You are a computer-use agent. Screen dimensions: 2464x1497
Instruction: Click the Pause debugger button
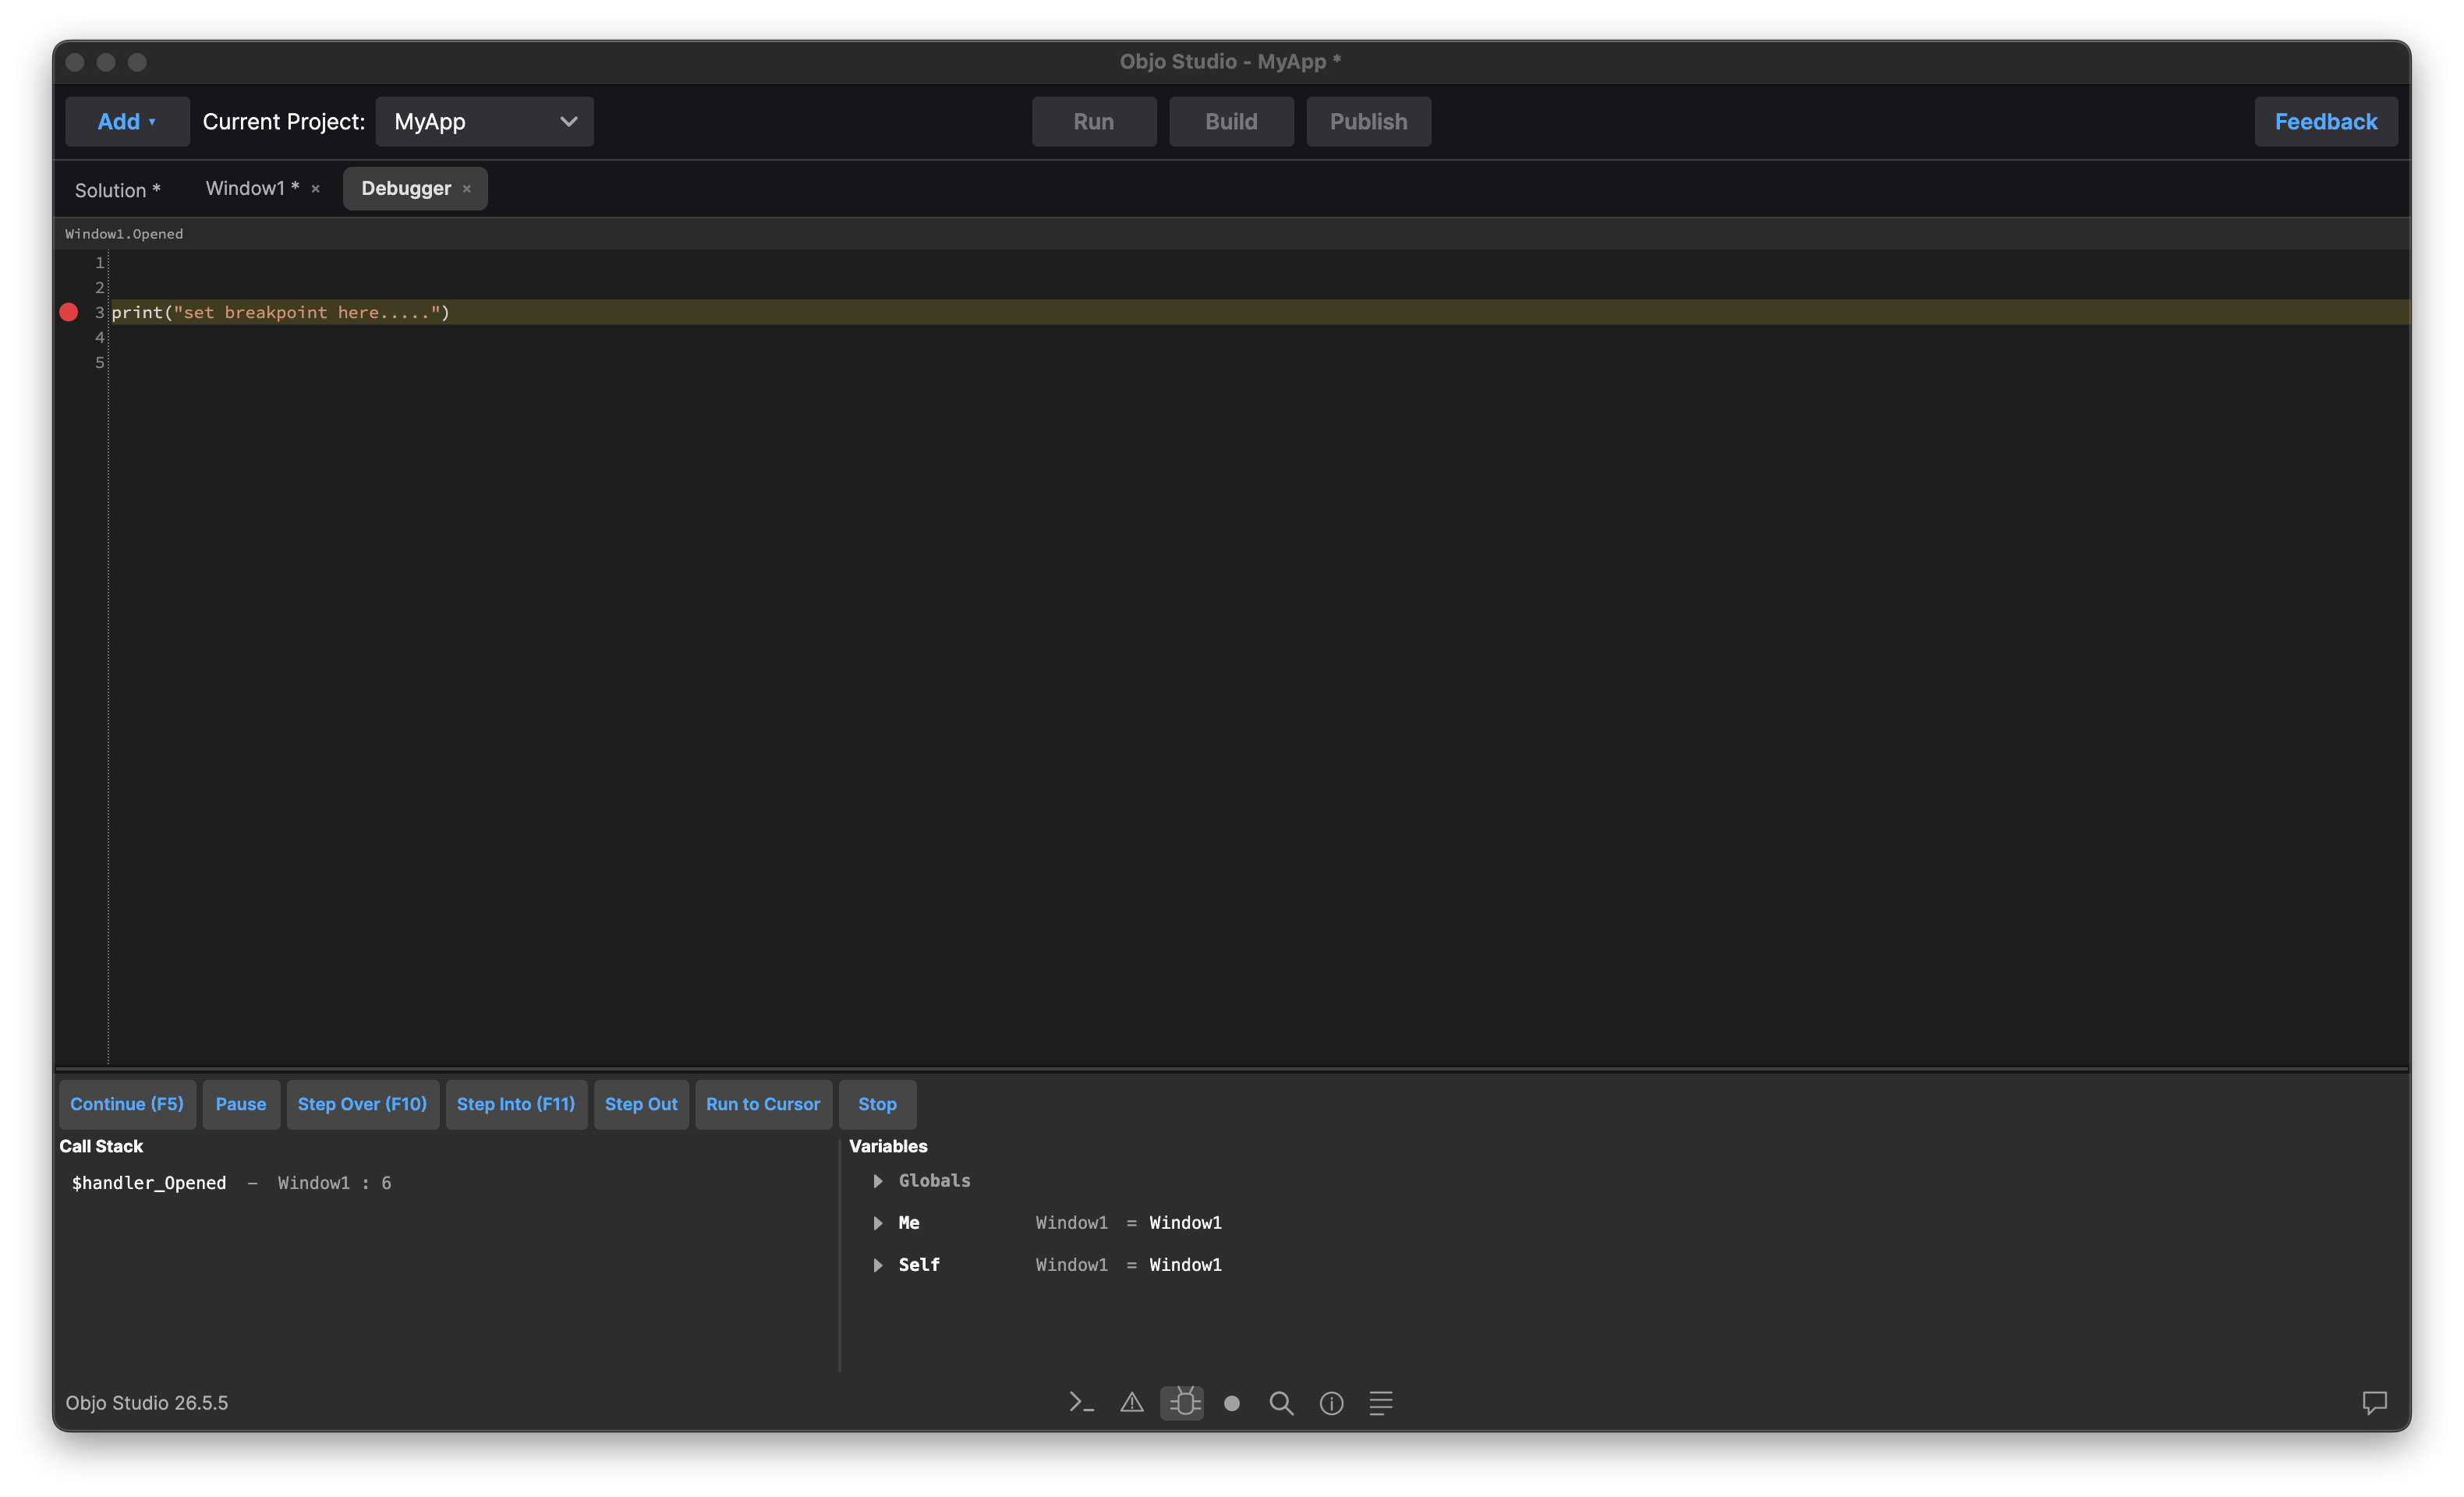coord(241,1104)
